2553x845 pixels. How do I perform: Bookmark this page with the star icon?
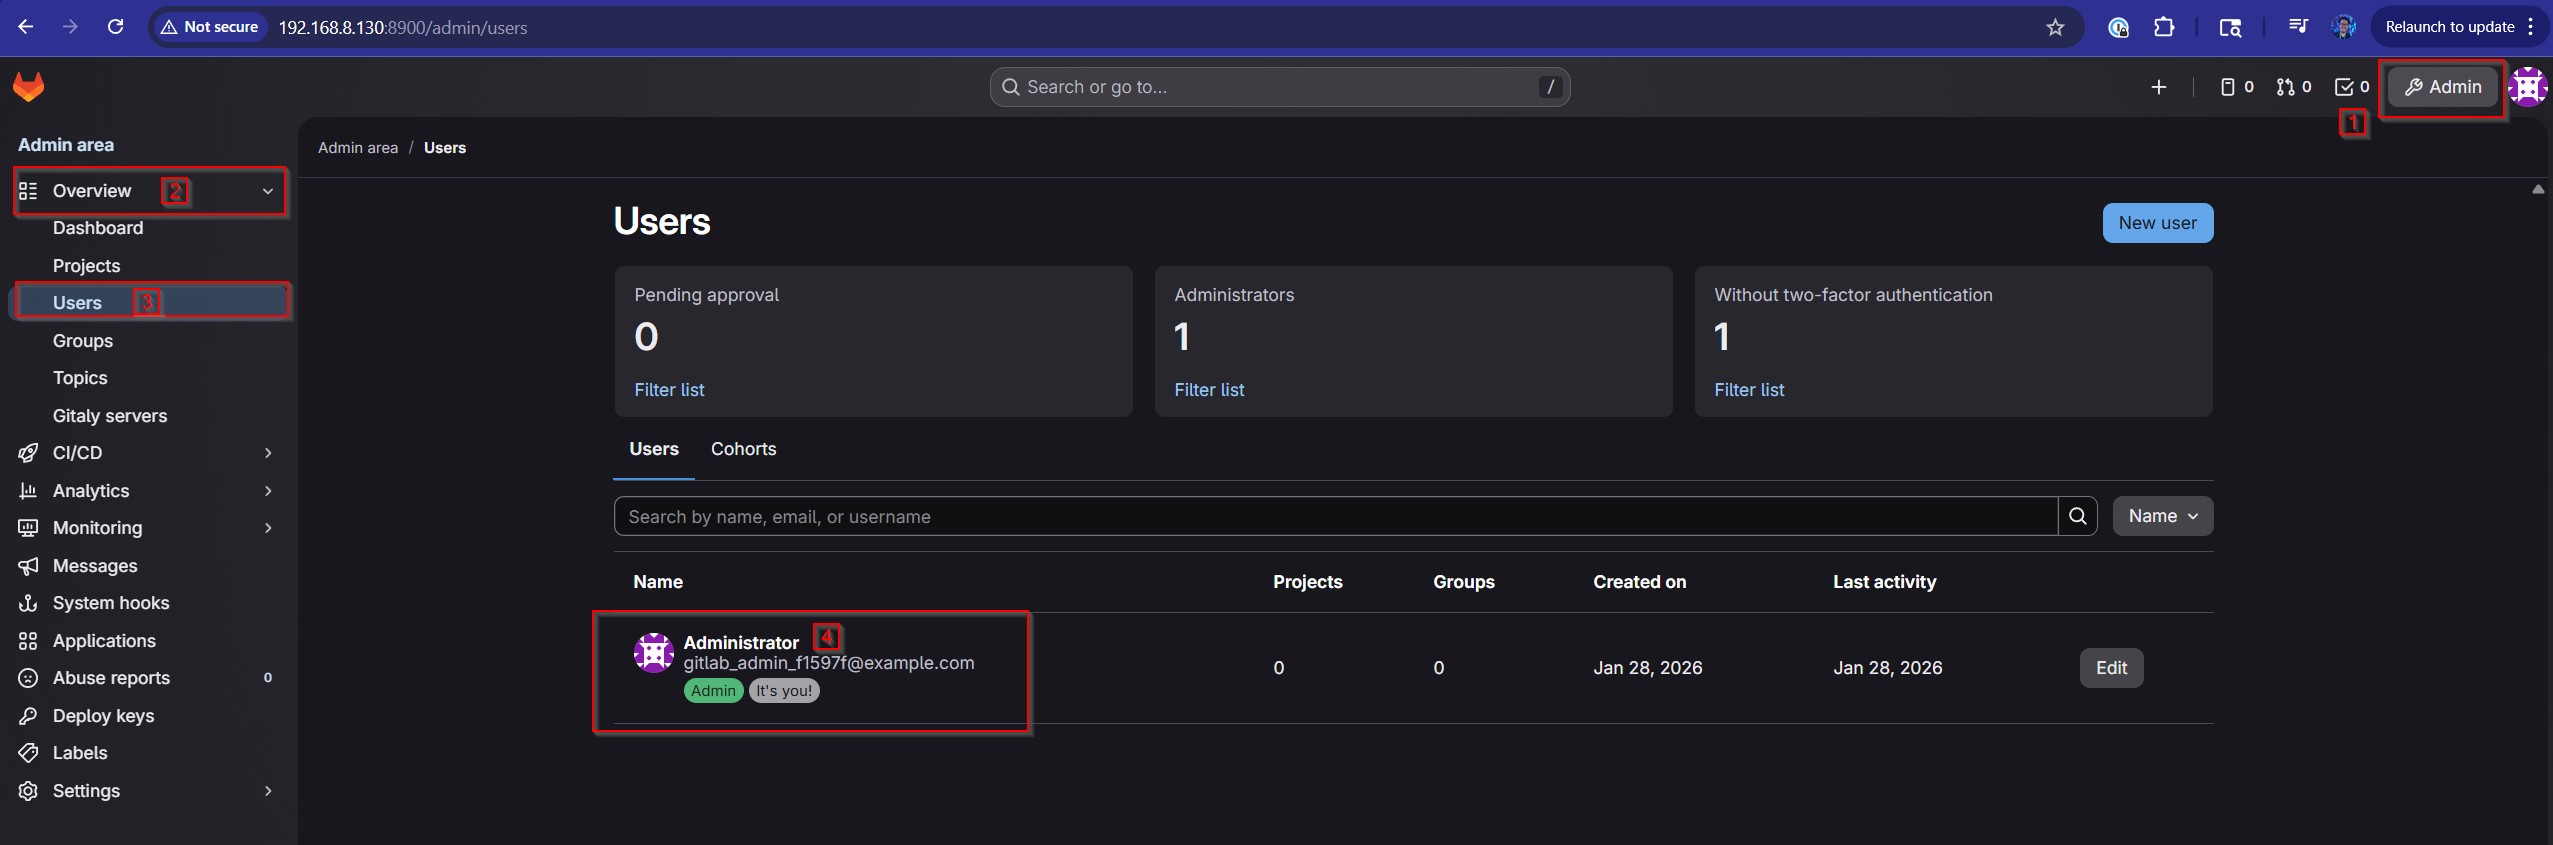[2055, 27]
